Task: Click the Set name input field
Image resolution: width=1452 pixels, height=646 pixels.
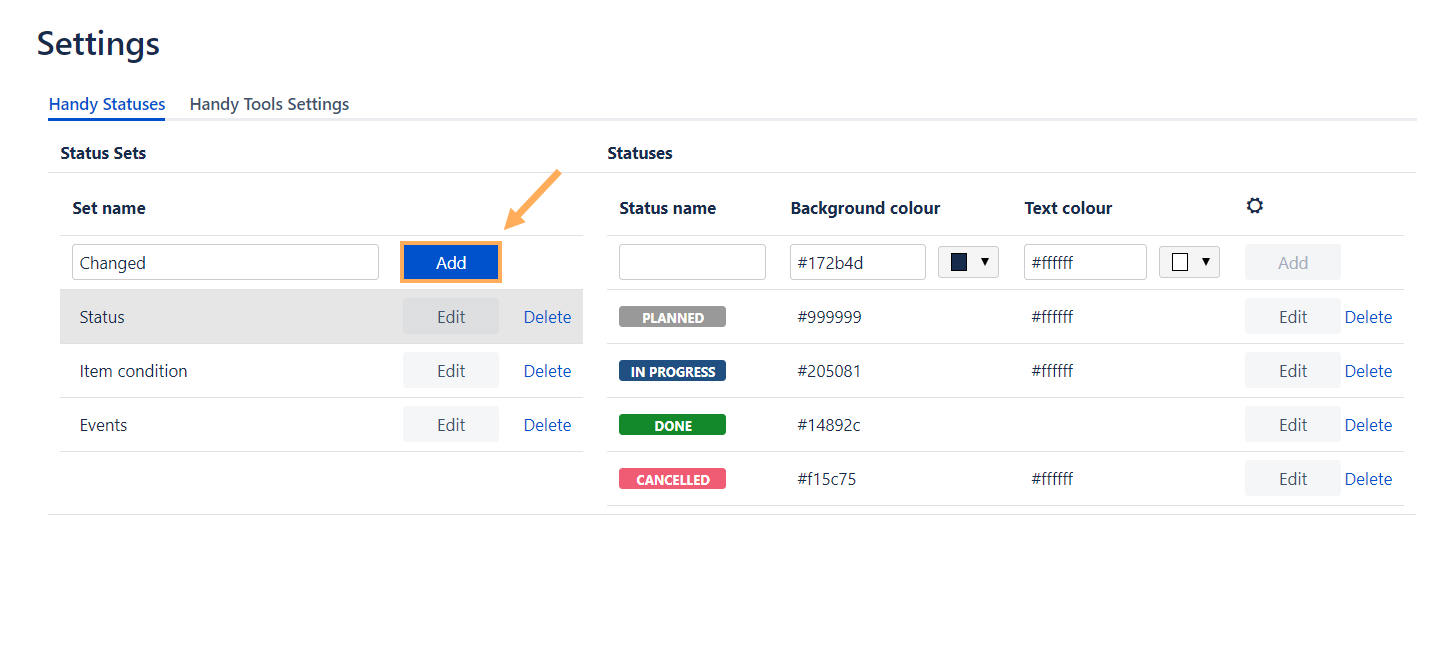Action: point(225,263)
